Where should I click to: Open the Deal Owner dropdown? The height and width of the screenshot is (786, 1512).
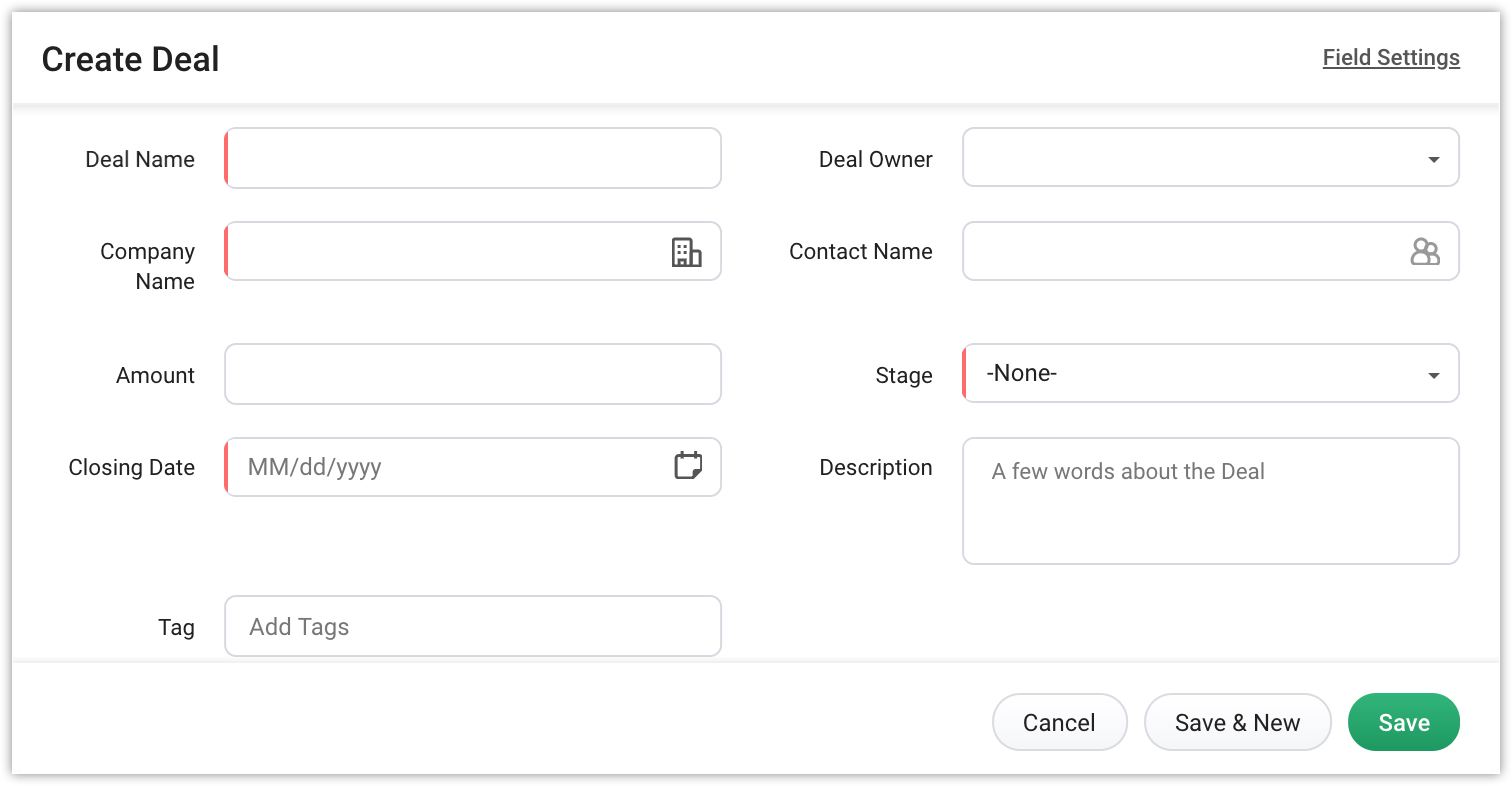click(1210, 158)
